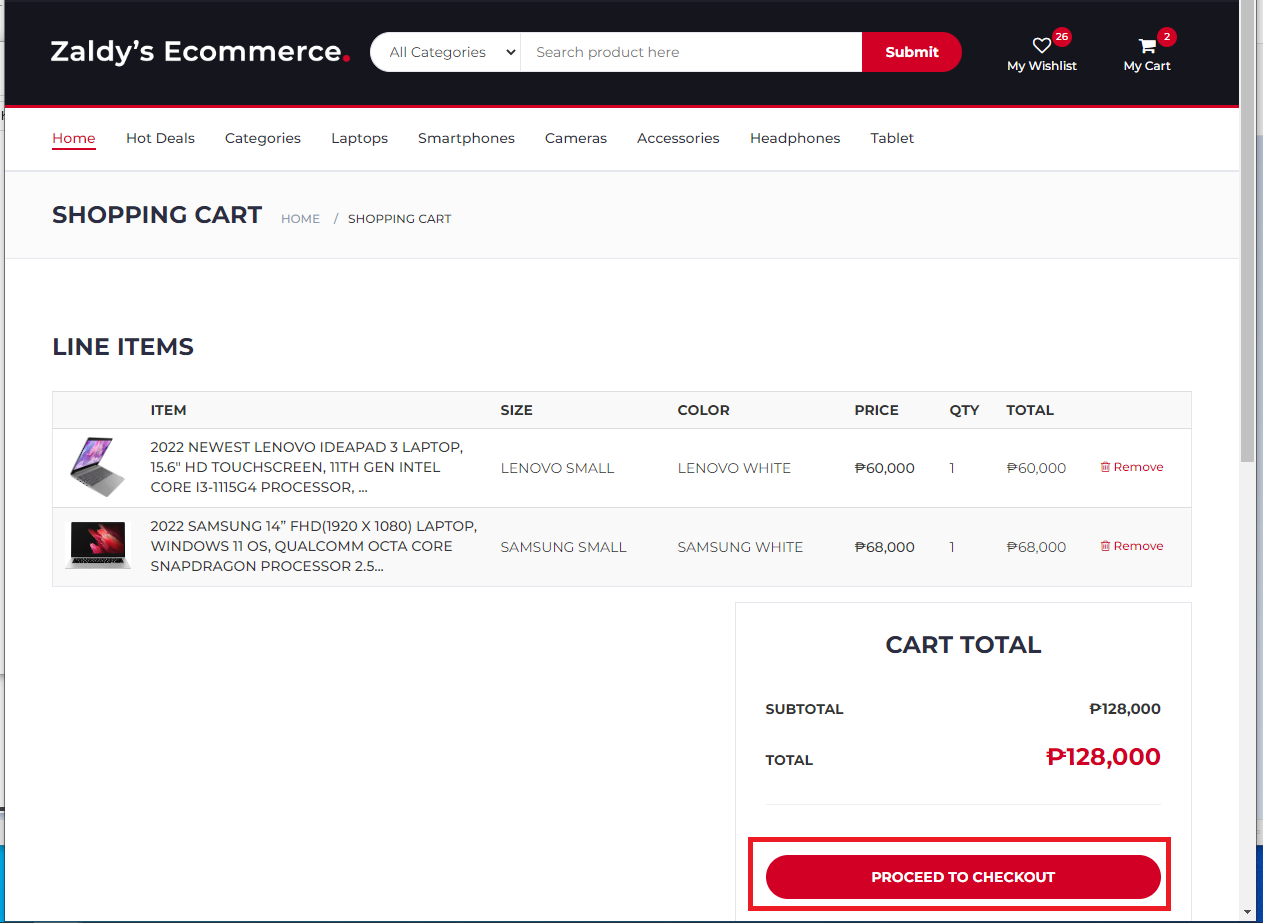
Task: Open the Lenovo IdeaPad 3 product link
Action: pyautogui.click(x=307, y=467)
